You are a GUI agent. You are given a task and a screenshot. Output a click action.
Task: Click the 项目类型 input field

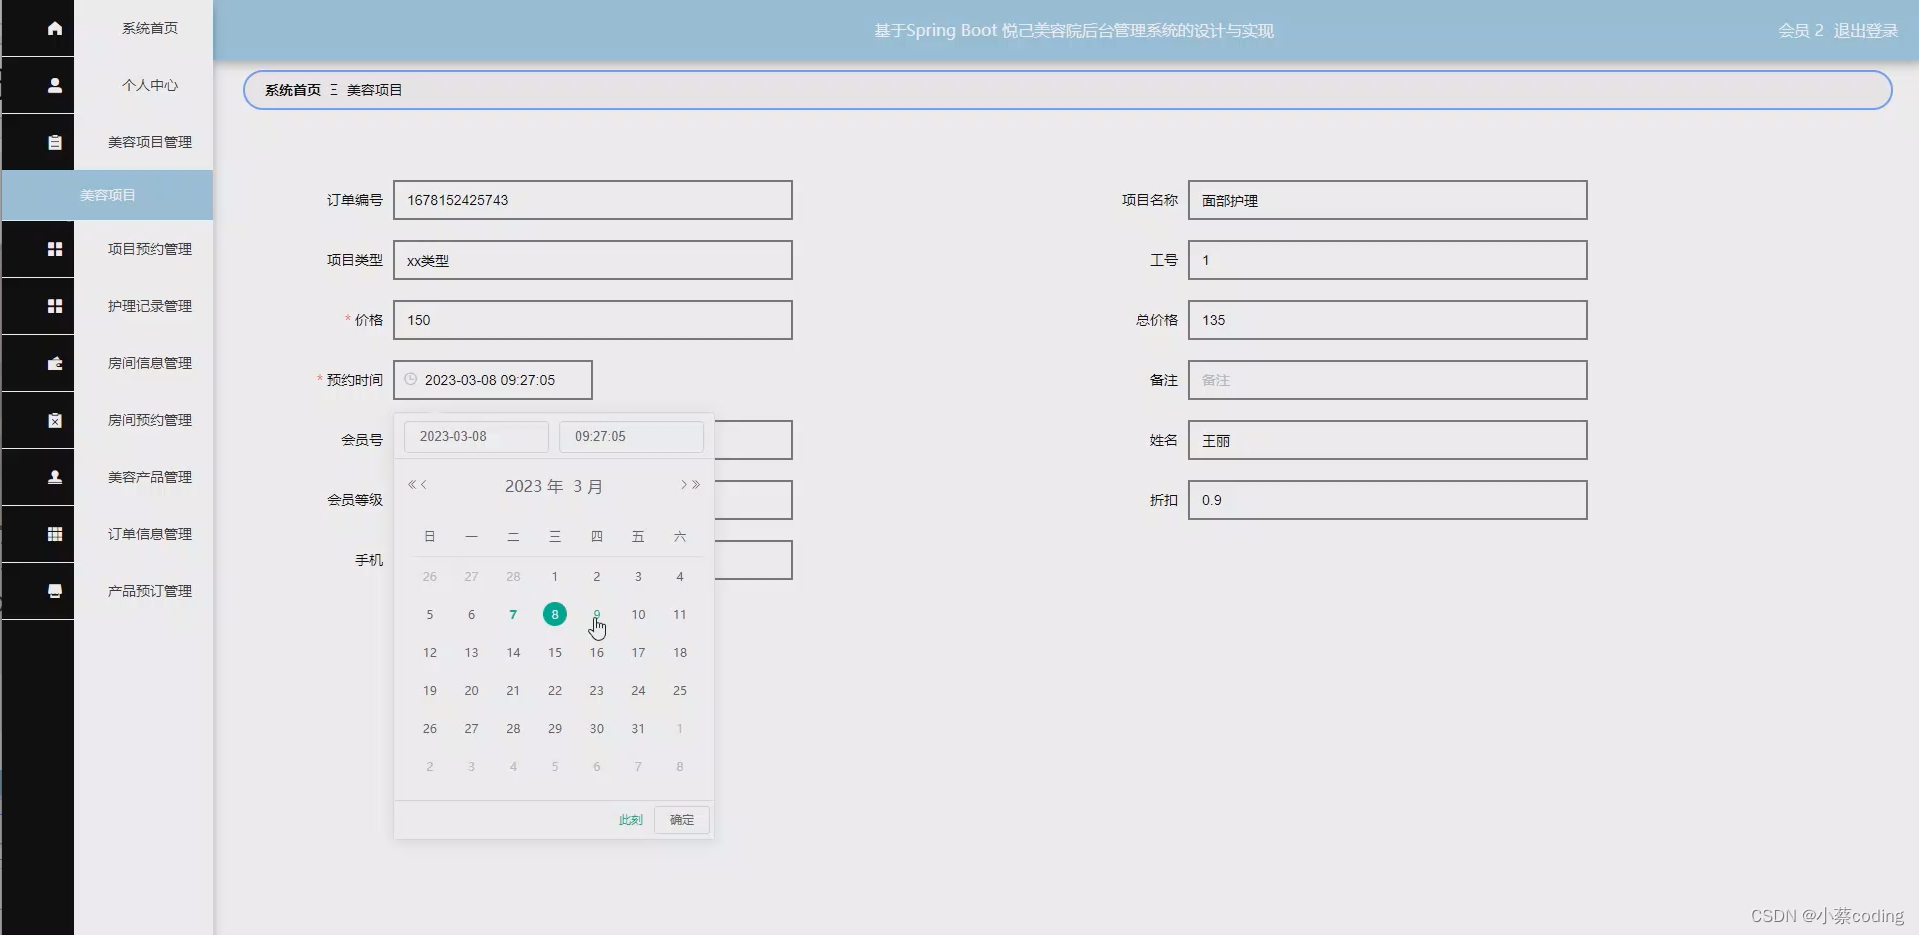pyautogui.click(x=593, y=260)
